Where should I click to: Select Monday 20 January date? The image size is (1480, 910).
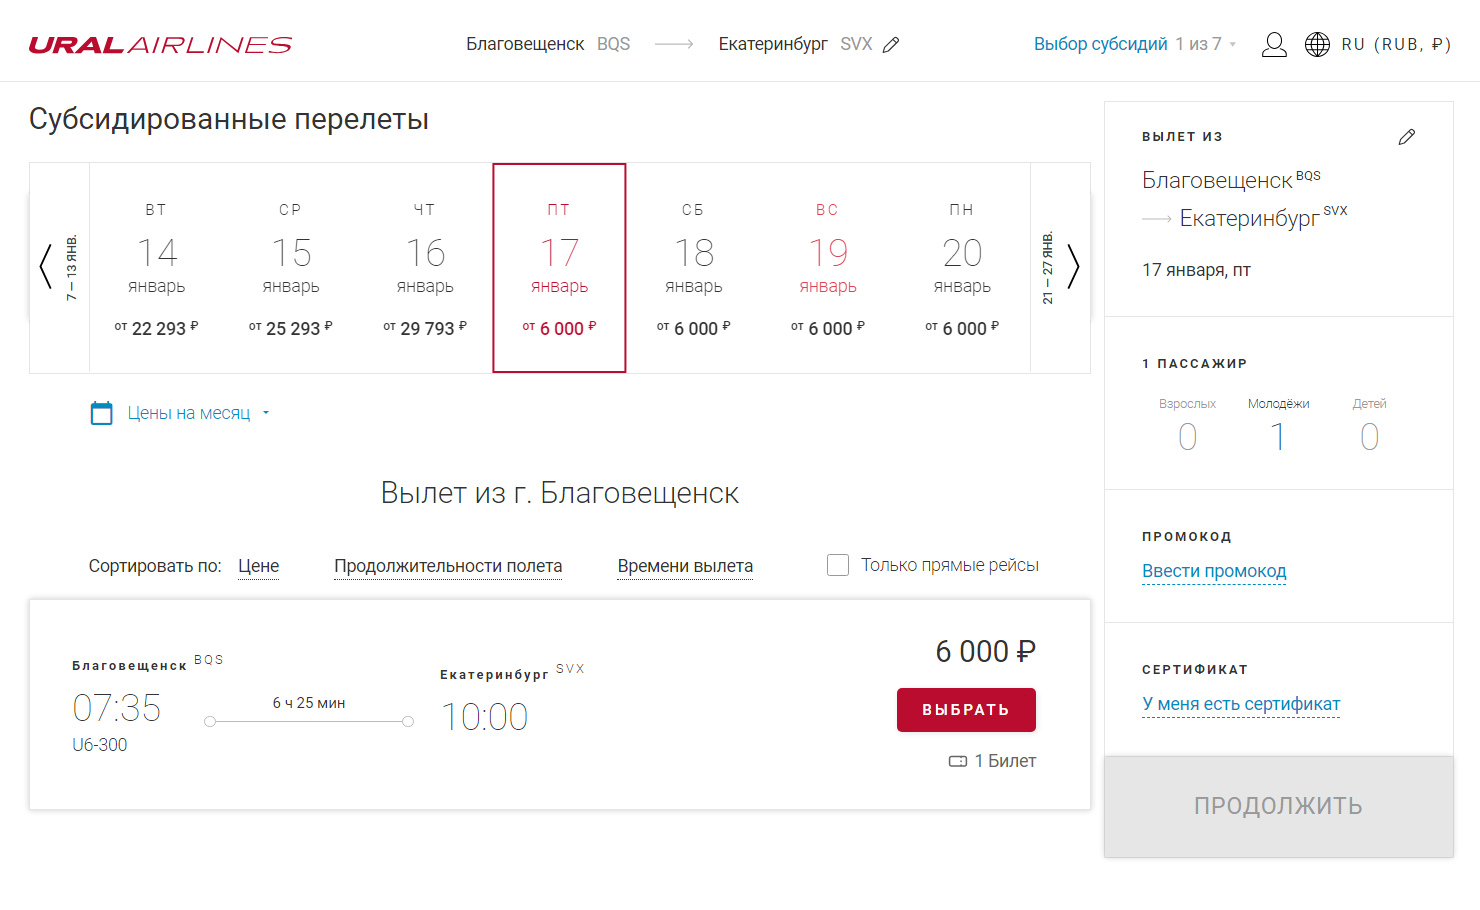click(962, 268)
